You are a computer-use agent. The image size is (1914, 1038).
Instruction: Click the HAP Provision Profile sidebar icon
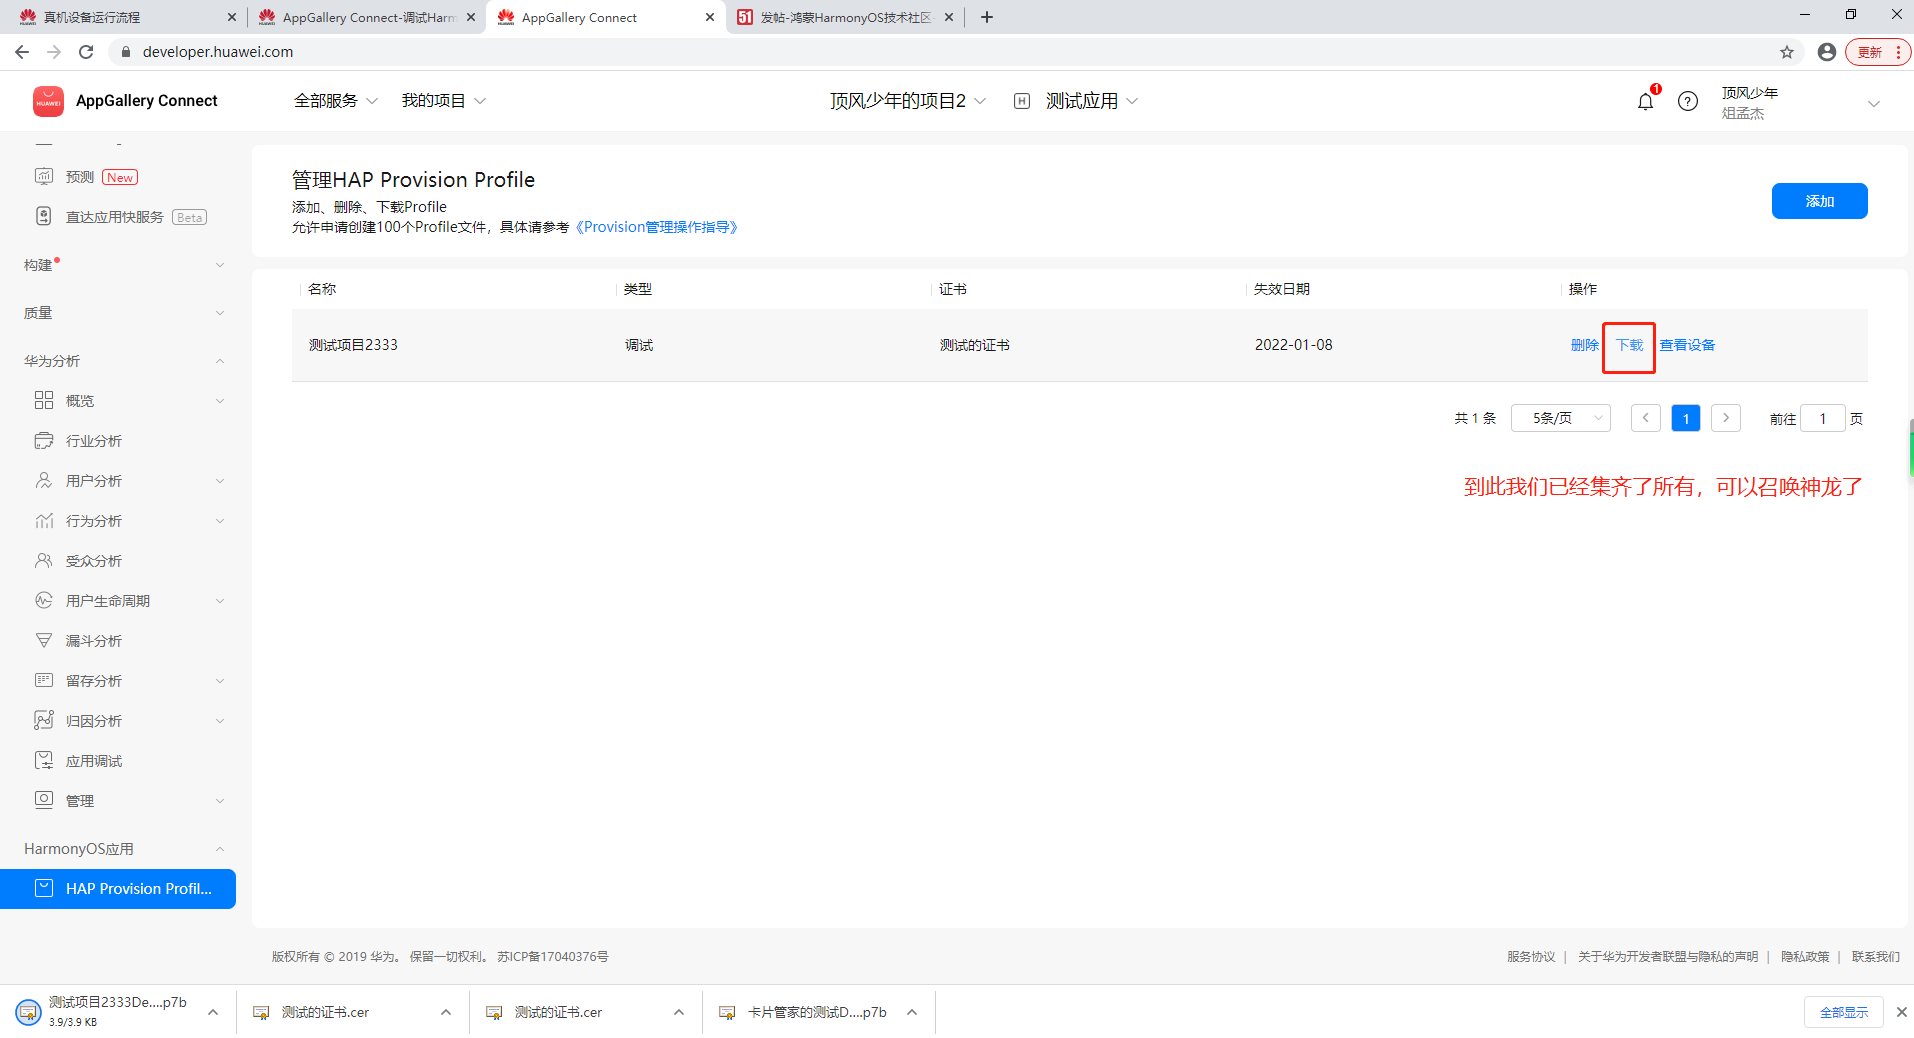coord(44,888)
